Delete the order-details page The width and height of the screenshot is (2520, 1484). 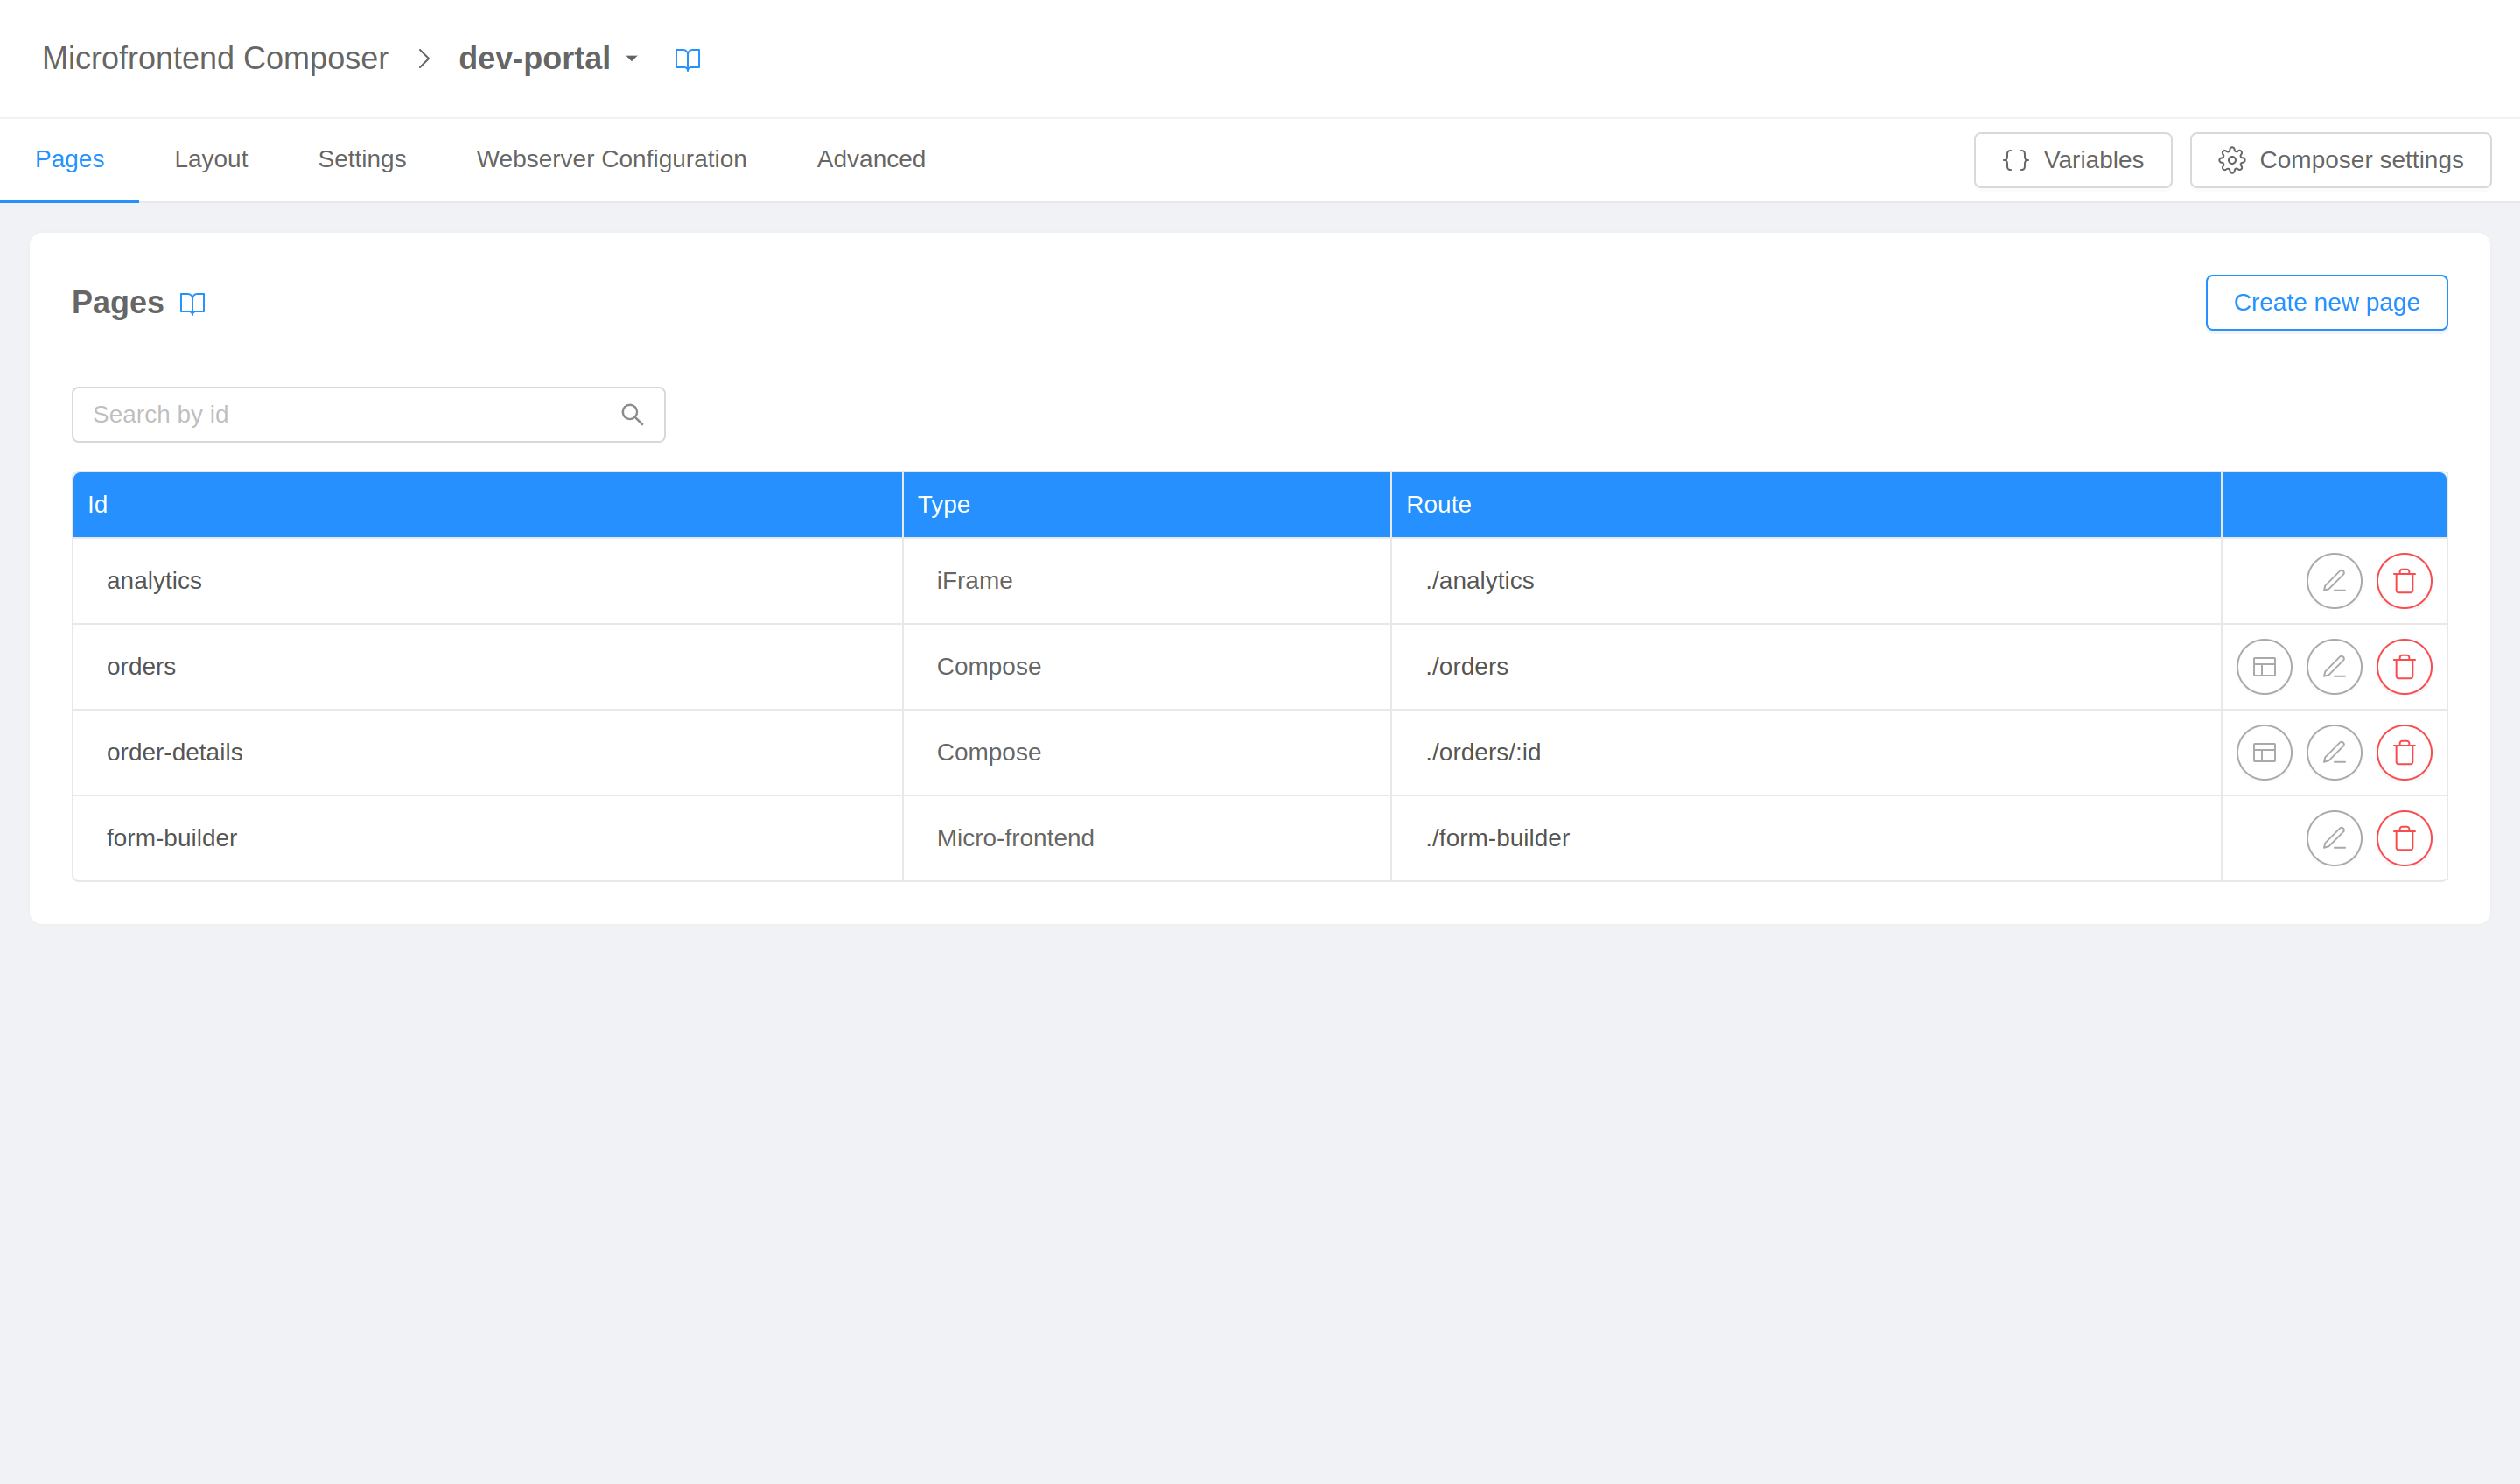(2403, 752)
